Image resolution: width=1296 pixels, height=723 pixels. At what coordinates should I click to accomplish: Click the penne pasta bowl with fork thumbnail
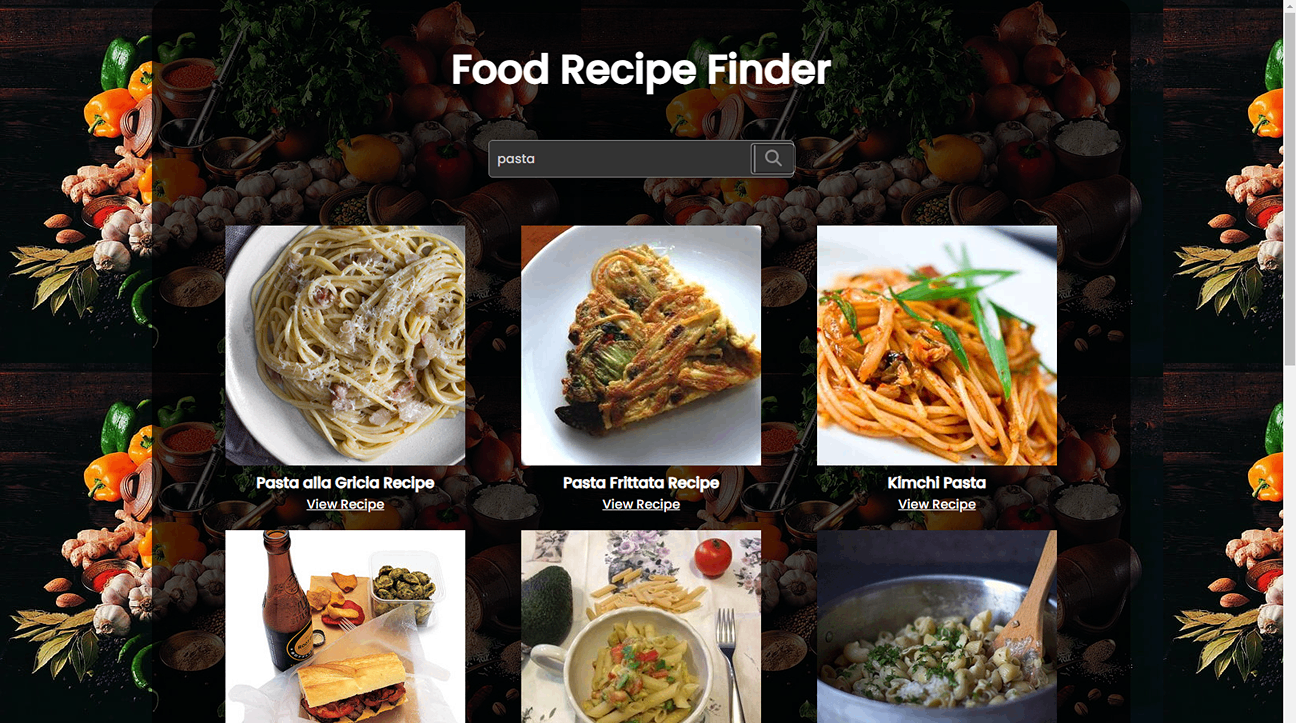click(x=641, y=626)
